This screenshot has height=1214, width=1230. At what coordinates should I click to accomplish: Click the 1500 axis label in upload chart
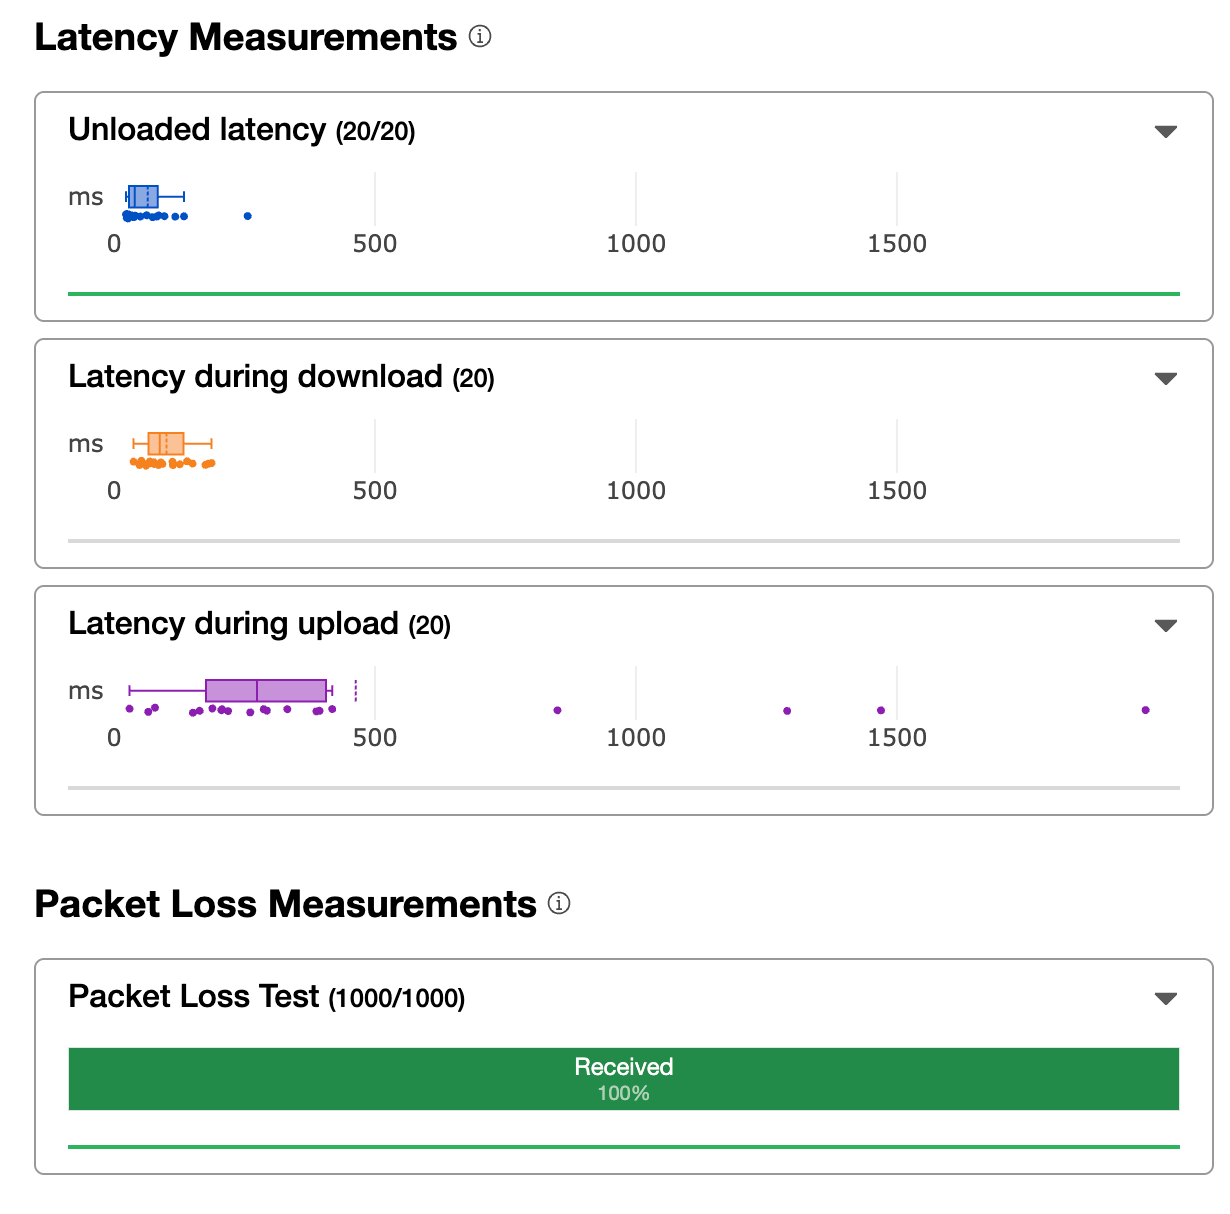pyautogui.click(x=897, y=738)
